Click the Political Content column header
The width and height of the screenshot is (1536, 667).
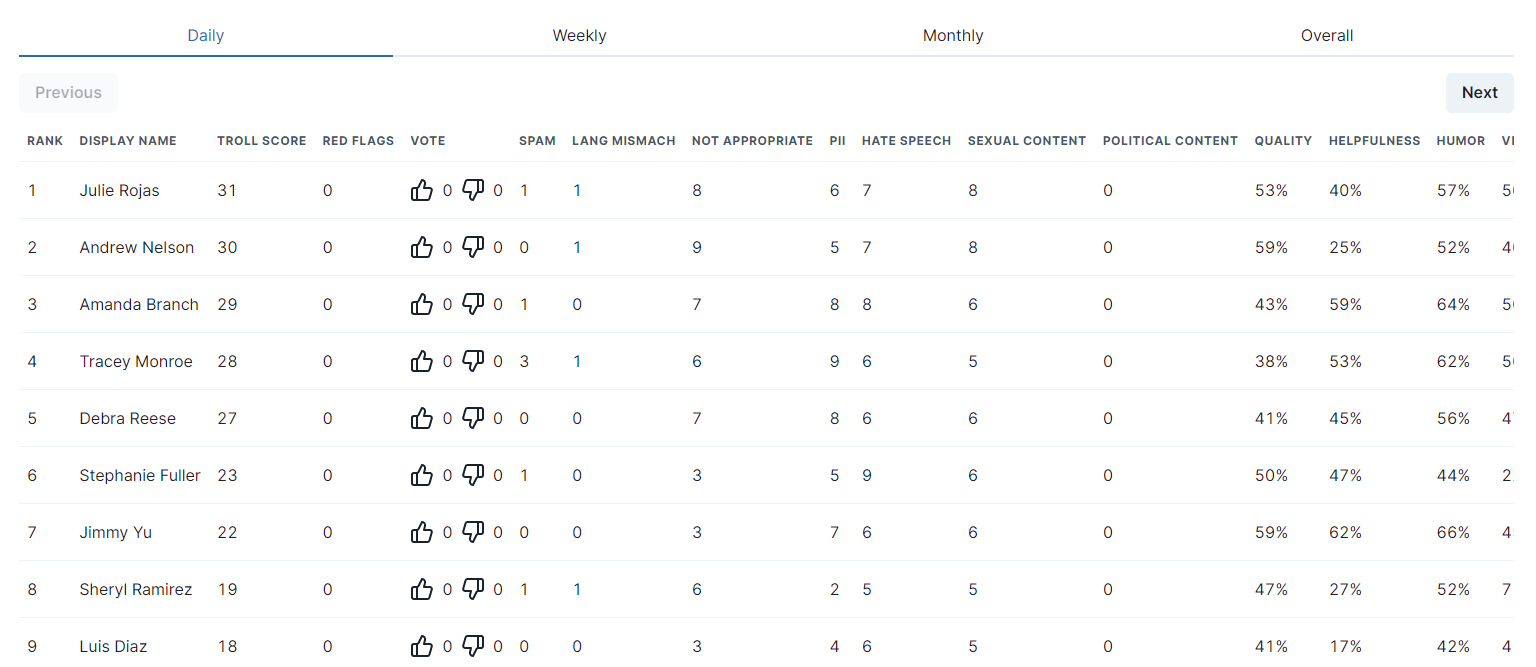pos(1170,141)
